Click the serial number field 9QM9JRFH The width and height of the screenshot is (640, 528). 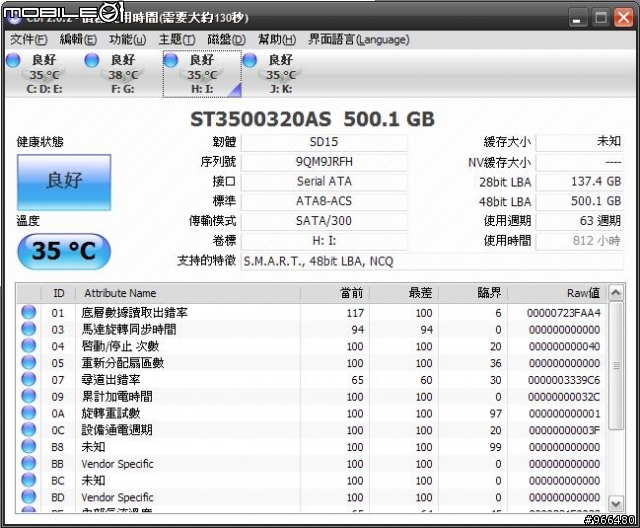click(324, 162)
